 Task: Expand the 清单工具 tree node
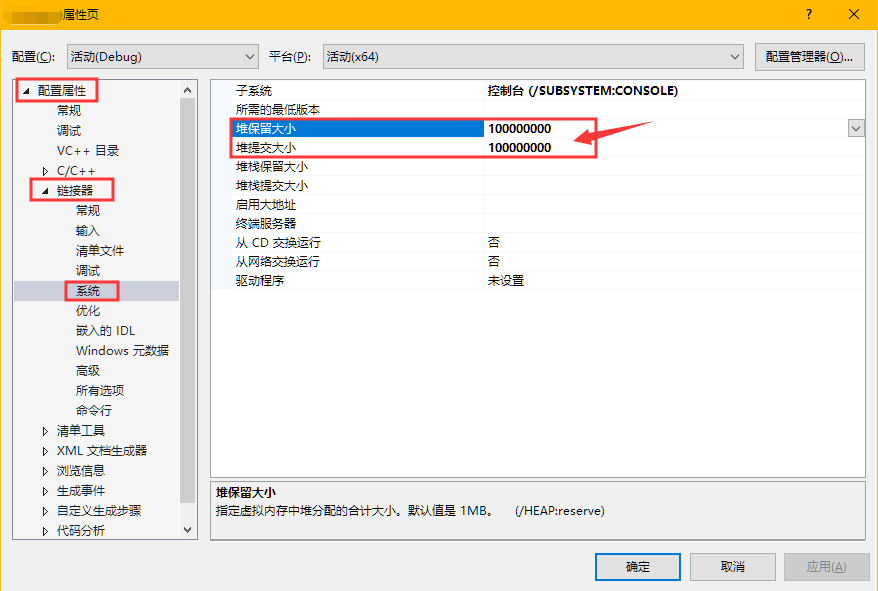(x=44, y=430)
